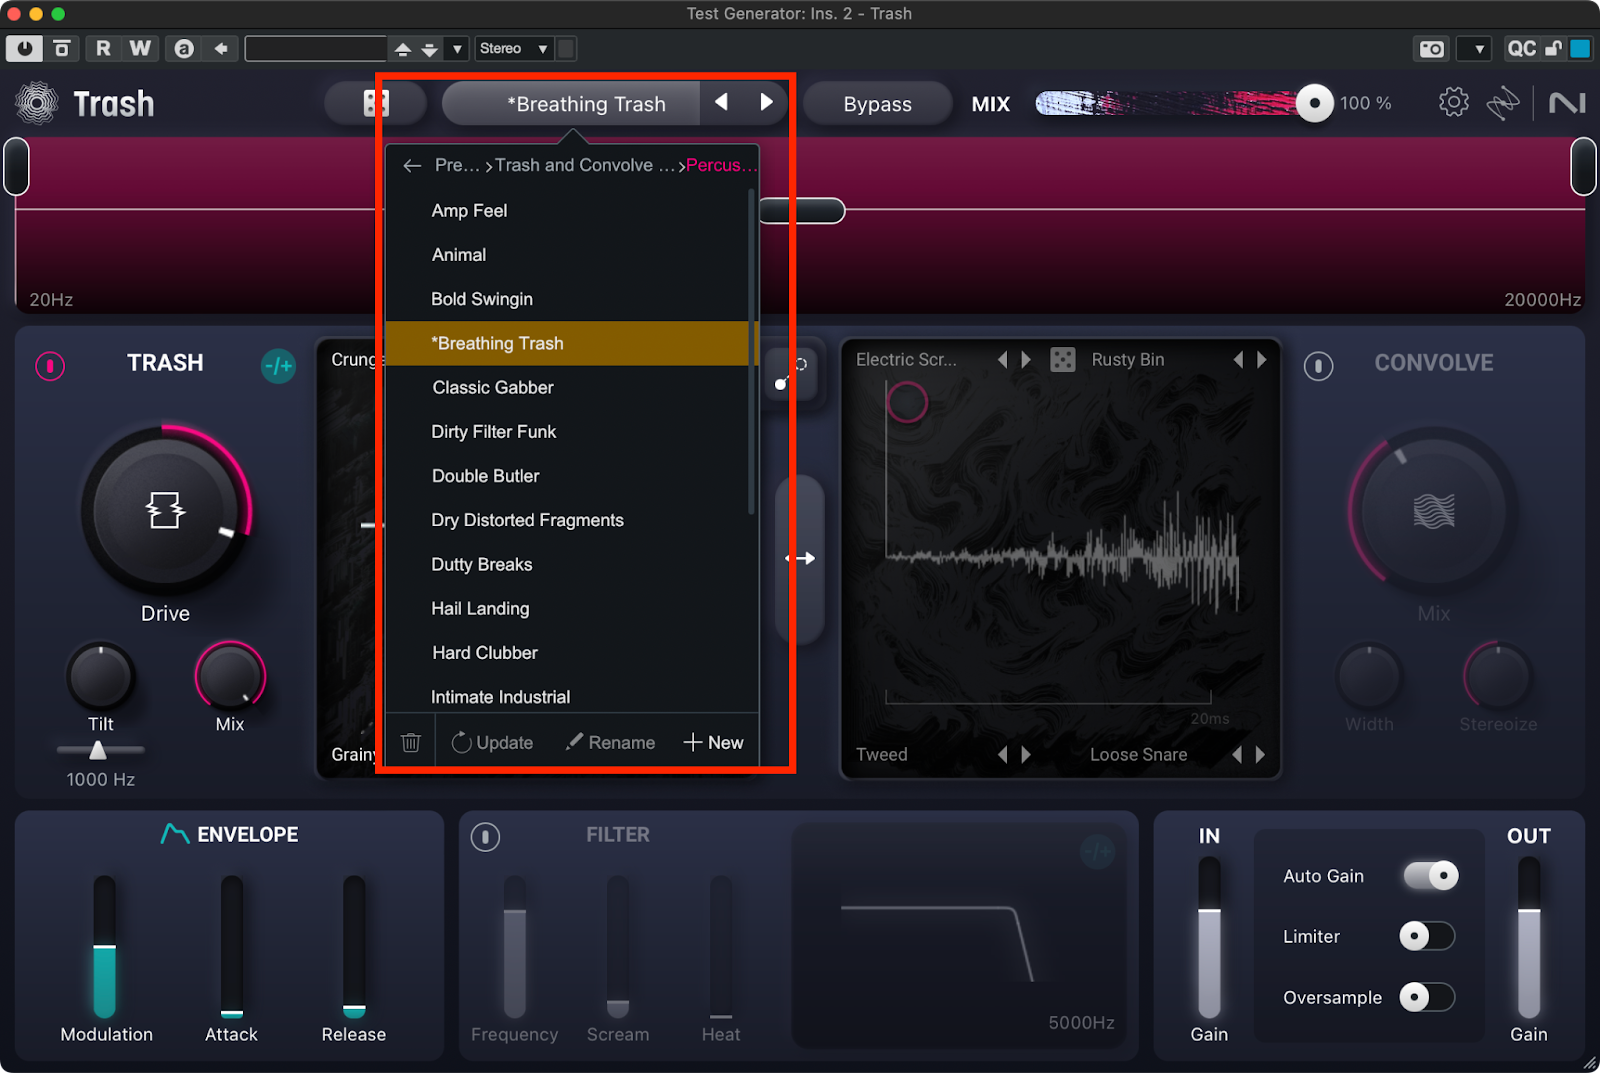Viewport: 1600px width, 1073px height.
Task: Click the circled 'a' compare icon in toolbar
Action: (x=184, y=48)
